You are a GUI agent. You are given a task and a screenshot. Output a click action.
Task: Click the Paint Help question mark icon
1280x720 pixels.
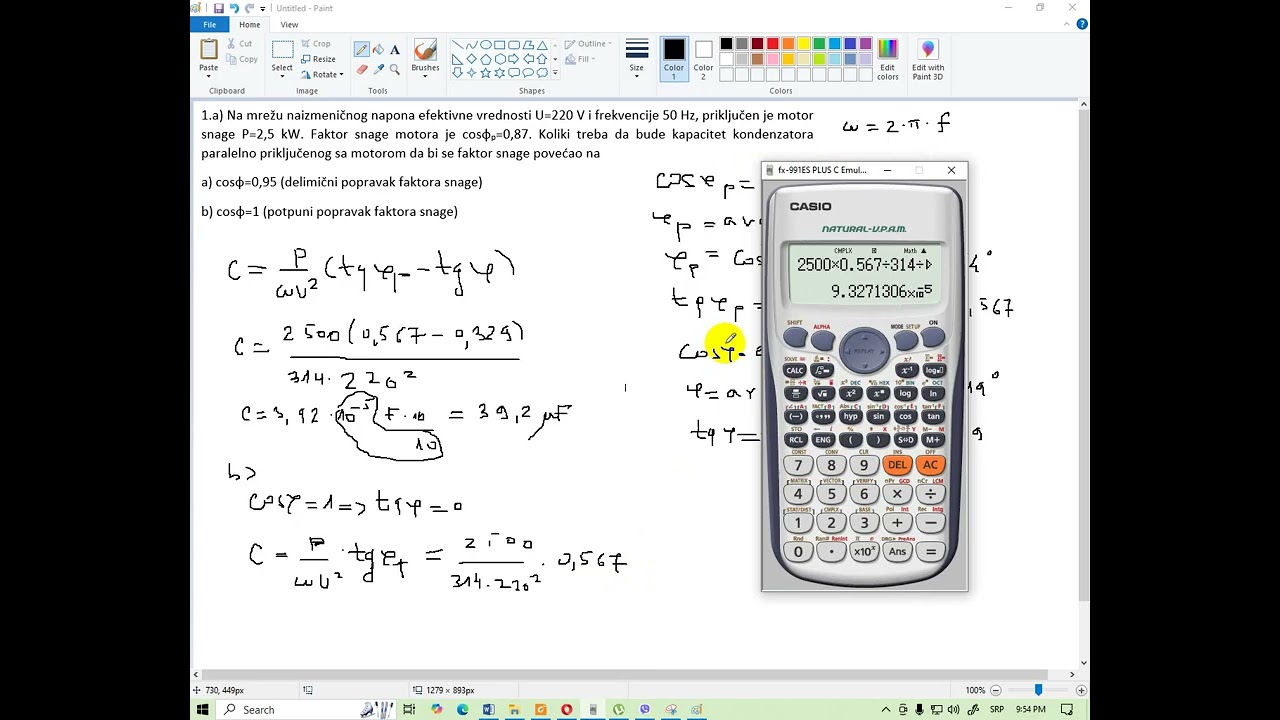[x=1082, y=24]
